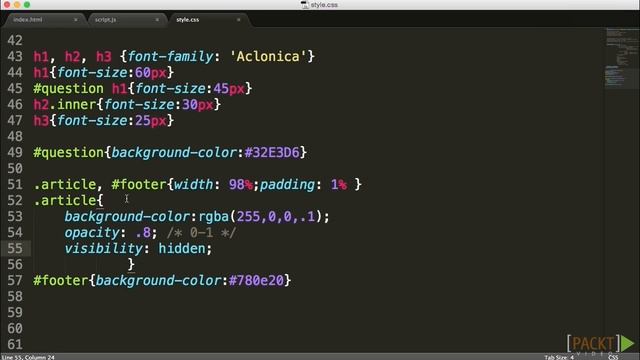The height and width of the screenshot is (360, 640).
Task: Close the index.html tab
Action: 76,20
